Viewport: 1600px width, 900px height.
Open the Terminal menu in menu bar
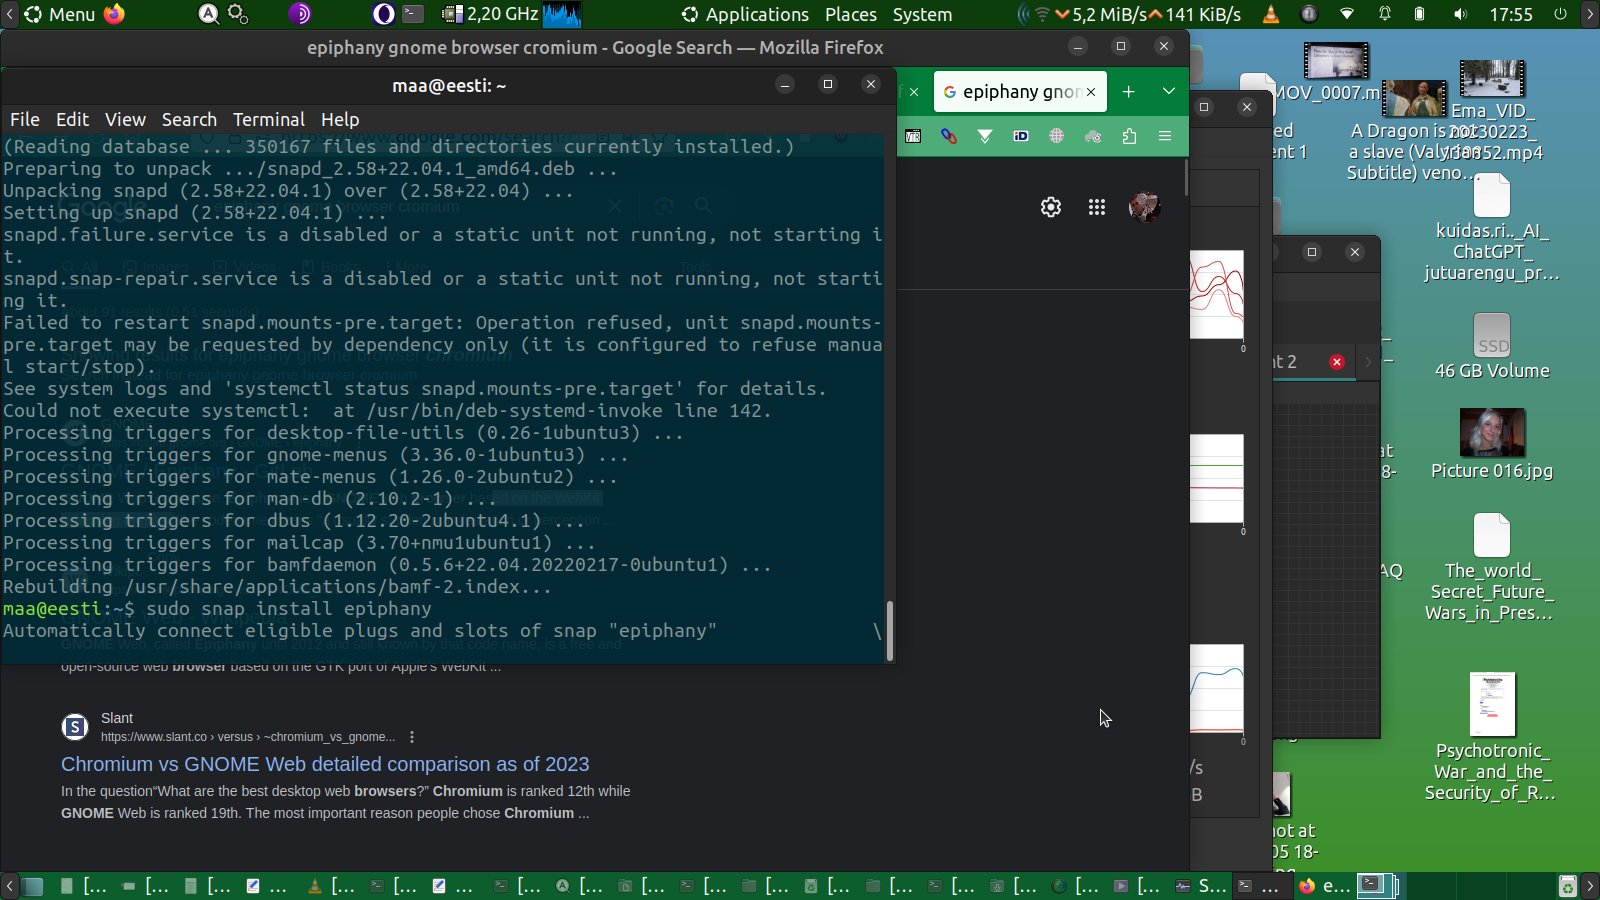pyautogui.click(x=268, y=120)
